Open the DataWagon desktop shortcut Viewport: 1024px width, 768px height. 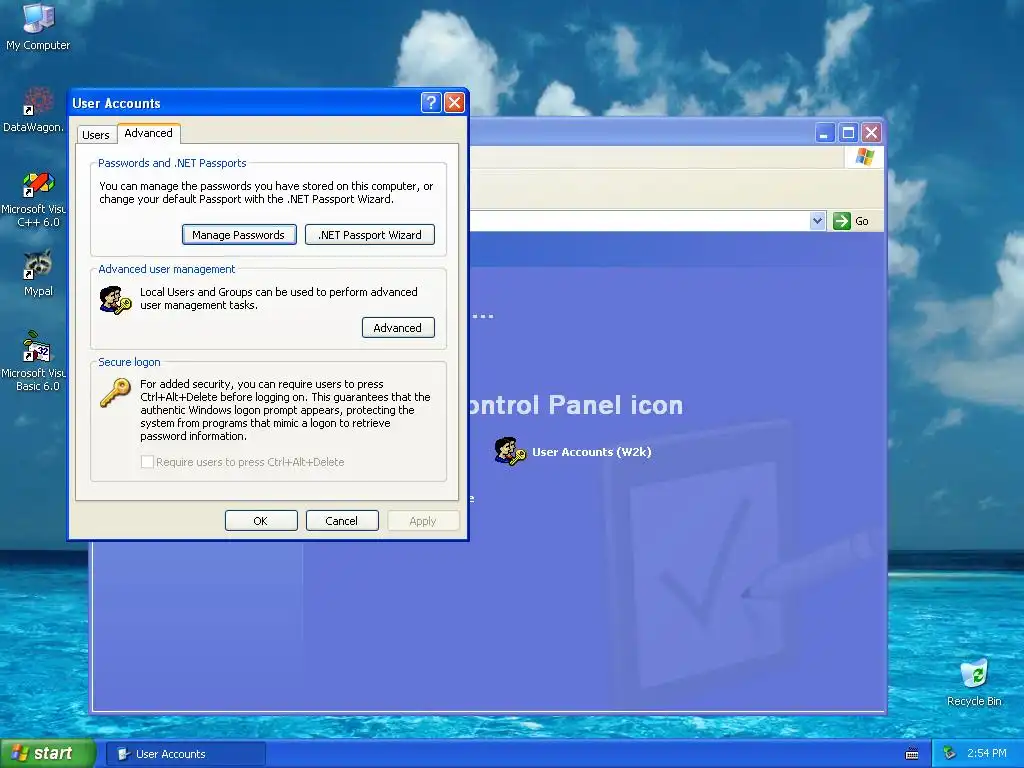[34, 110]
